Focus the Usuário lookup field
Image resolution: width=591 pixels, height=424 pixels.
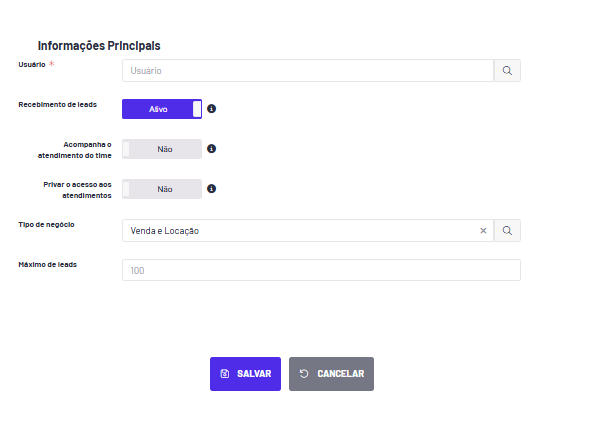click(x=308, y=70)
